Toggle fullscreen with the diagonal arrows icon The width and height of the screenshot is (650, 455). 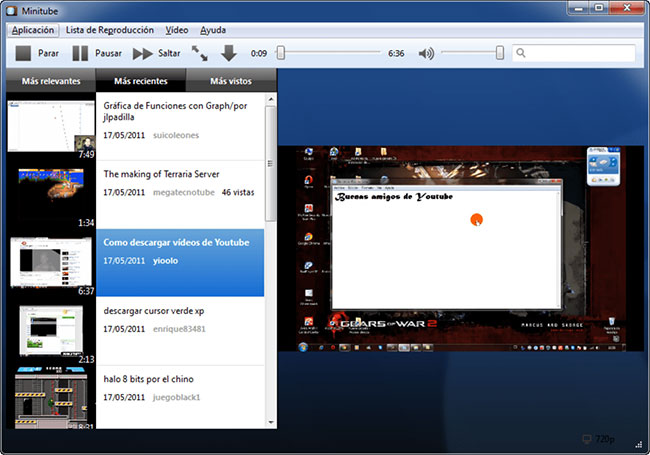pyautogui.click(x=200, y=53)
